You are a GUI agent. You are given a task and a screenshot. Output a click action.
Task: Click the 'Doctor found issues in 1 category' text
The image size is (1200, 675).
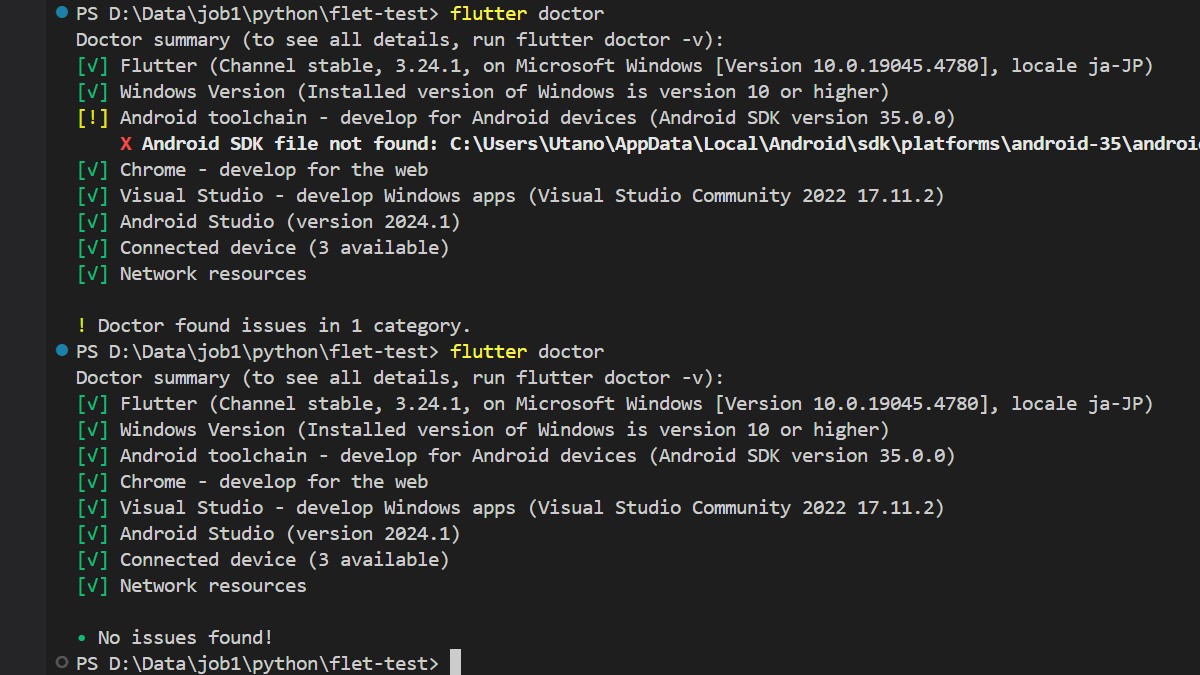(x=284, y=326)
